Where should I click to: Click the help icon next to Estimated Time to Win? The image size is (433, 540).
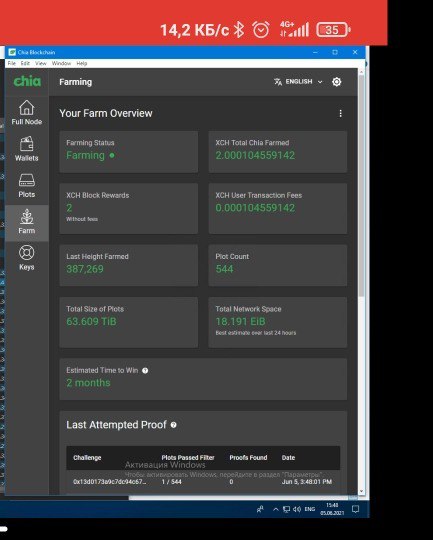tap(145, 371)
